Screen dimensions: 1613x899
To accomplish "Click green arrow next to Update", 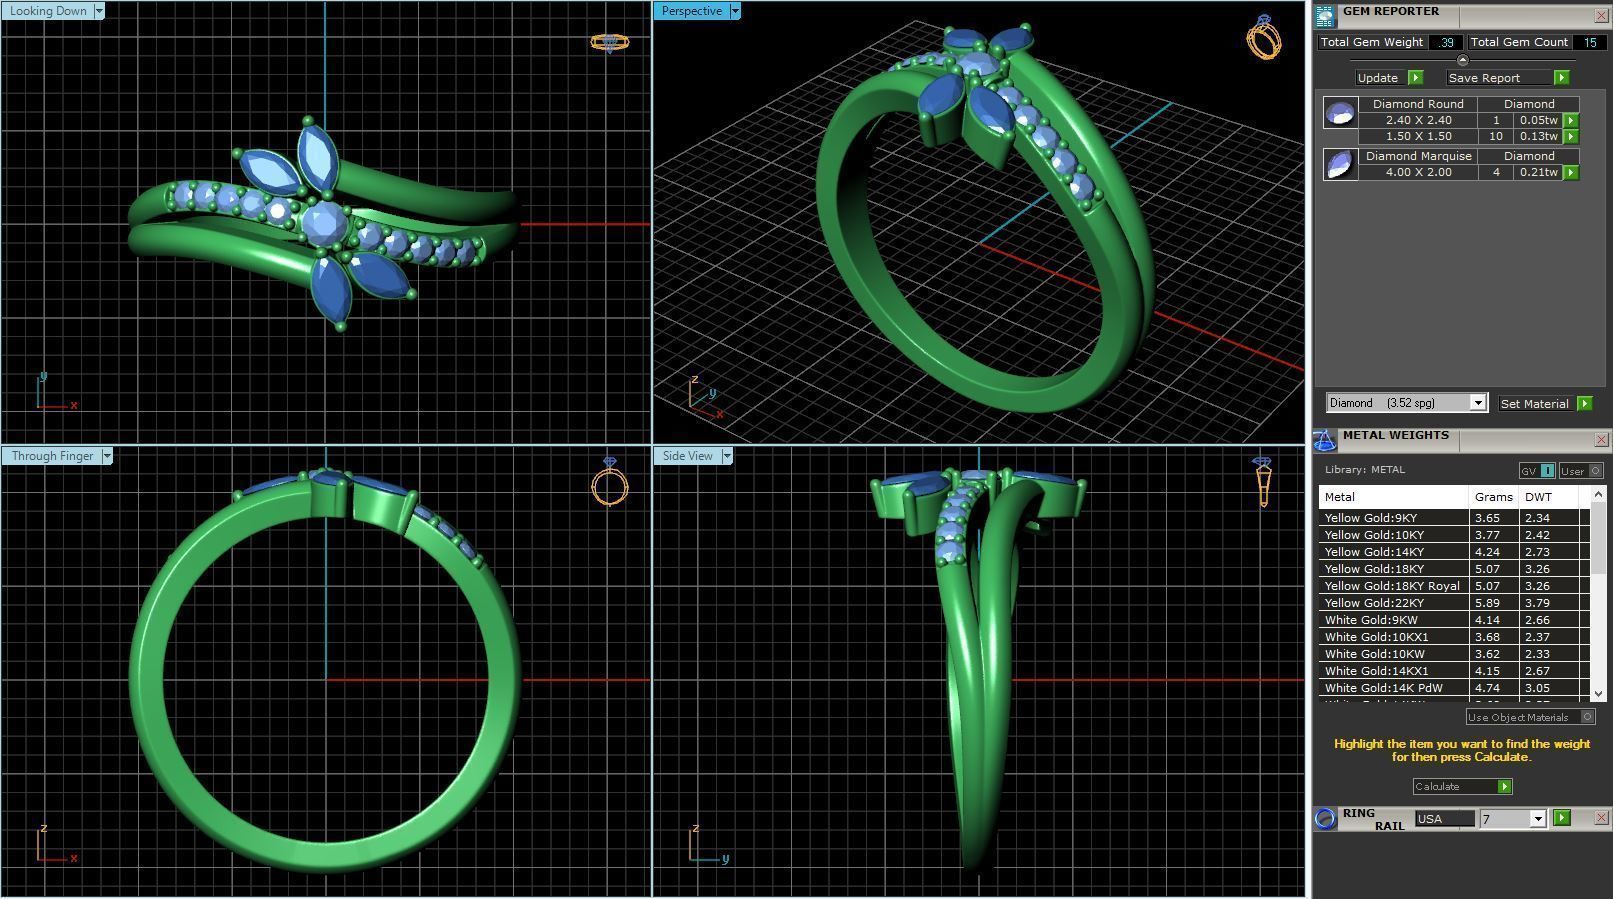I will [1415, 78].
